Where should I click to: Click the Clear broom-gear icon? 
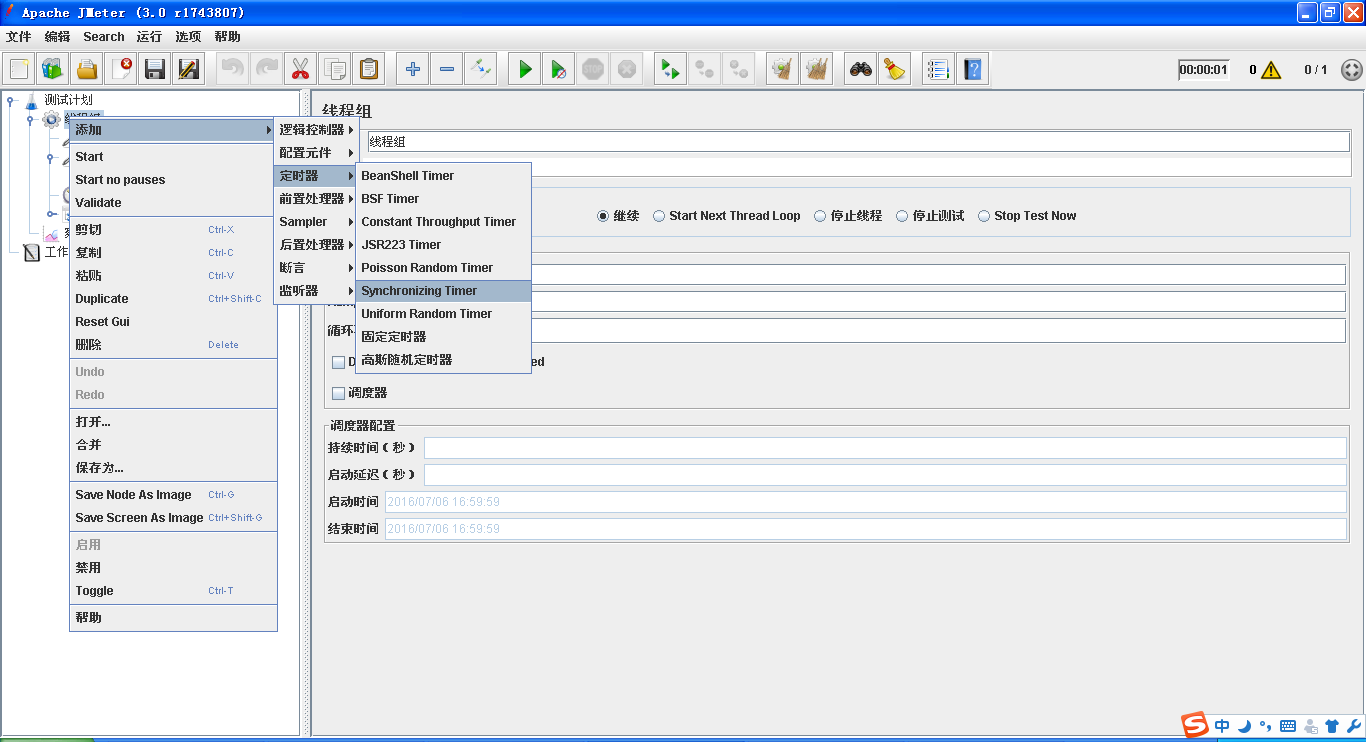coord(782,69)
